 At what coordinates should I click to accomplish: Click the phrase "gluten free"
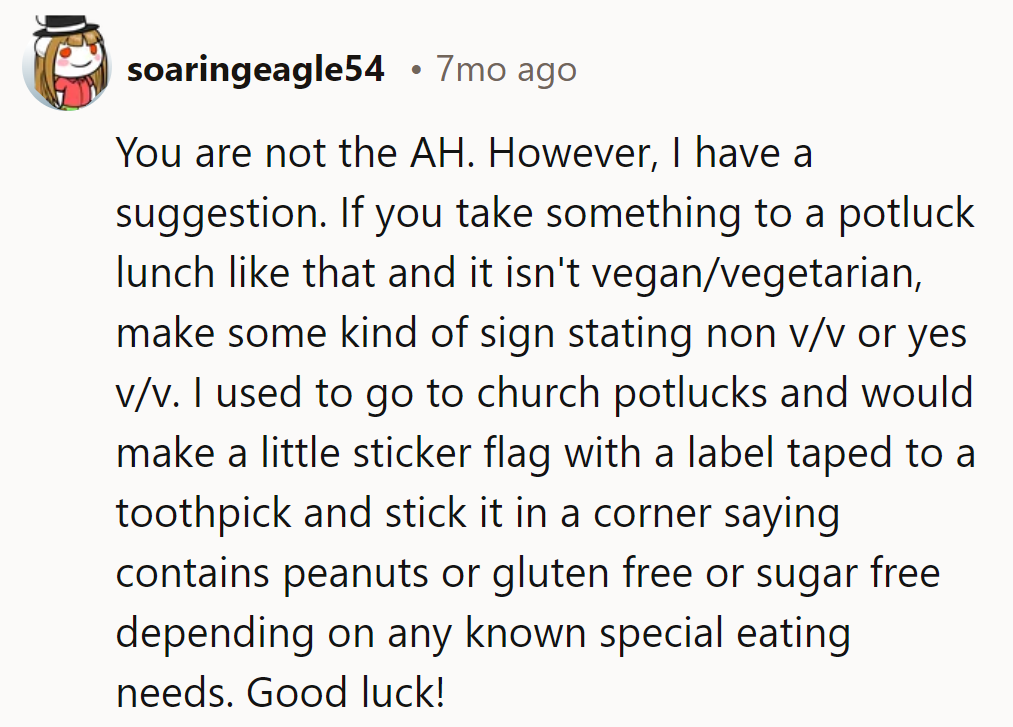[x=595, y=573]
